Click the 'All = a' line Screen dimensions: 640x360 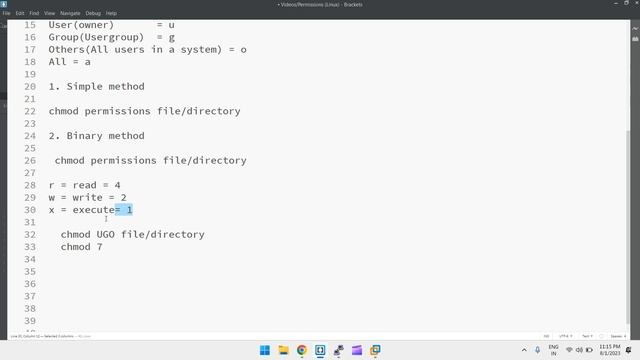(69, 62)
